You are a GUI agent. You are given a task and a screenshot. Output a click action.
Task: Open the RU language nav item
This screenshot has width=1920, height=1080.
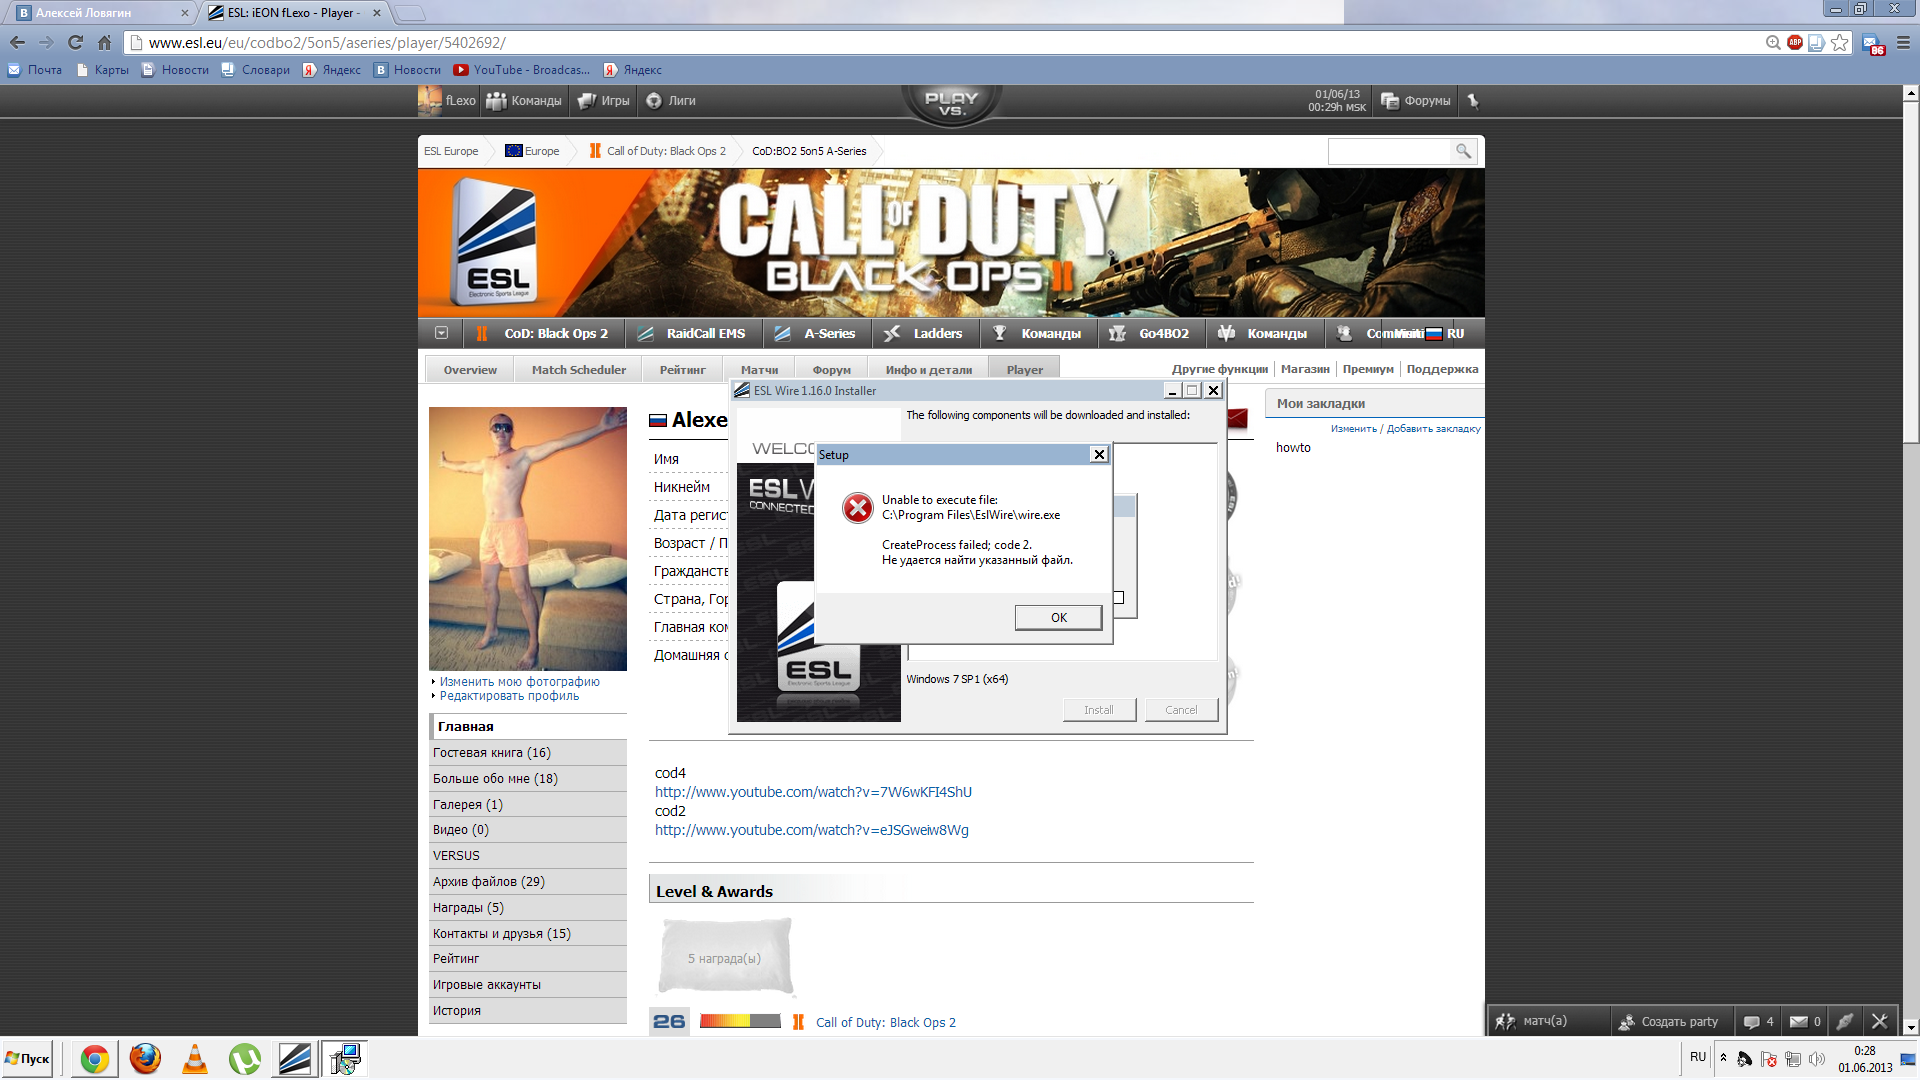1445,333
